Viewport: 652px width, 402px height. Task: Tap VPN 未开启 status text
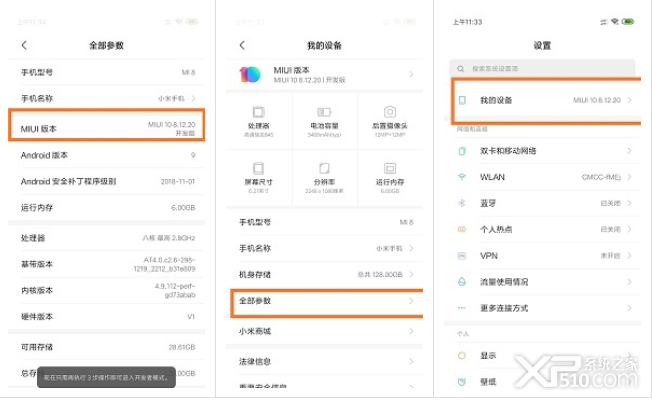pyautogui.click(x=610, y=256)
